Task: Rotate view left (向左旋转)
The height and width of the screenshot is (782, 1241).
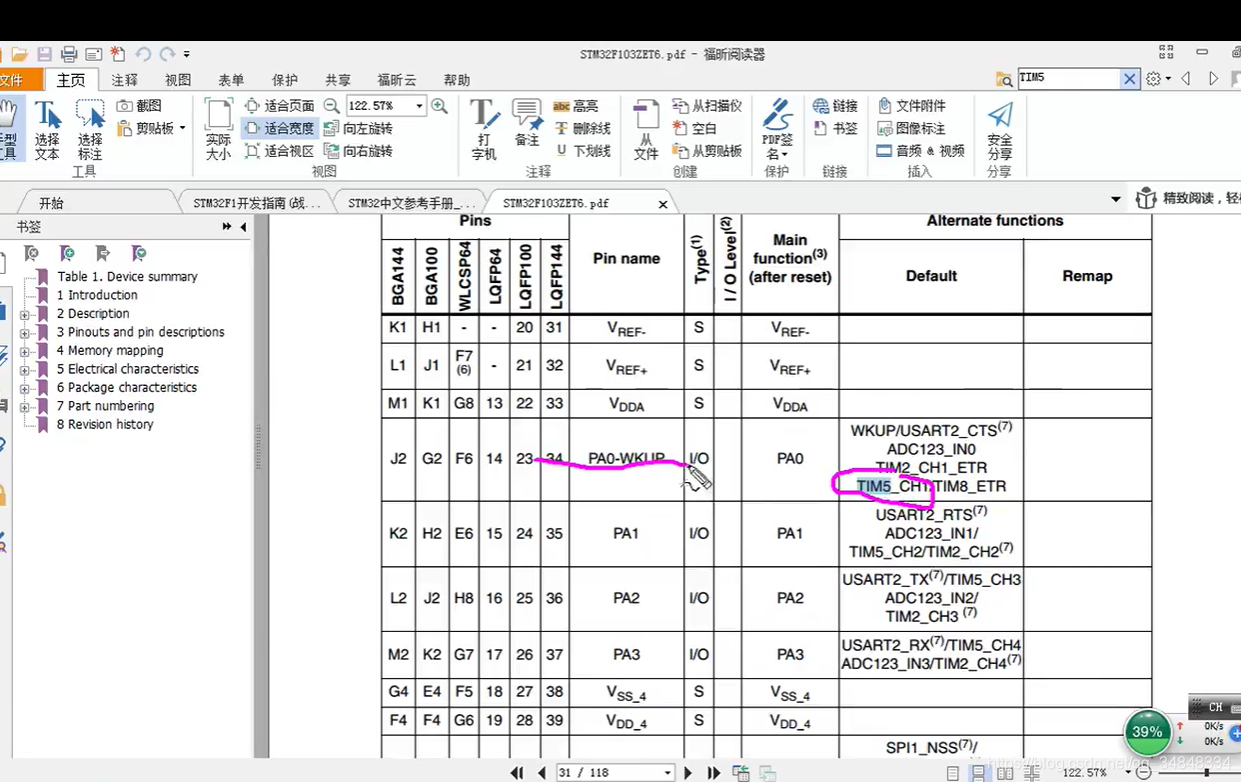Action: coord(358,128)
